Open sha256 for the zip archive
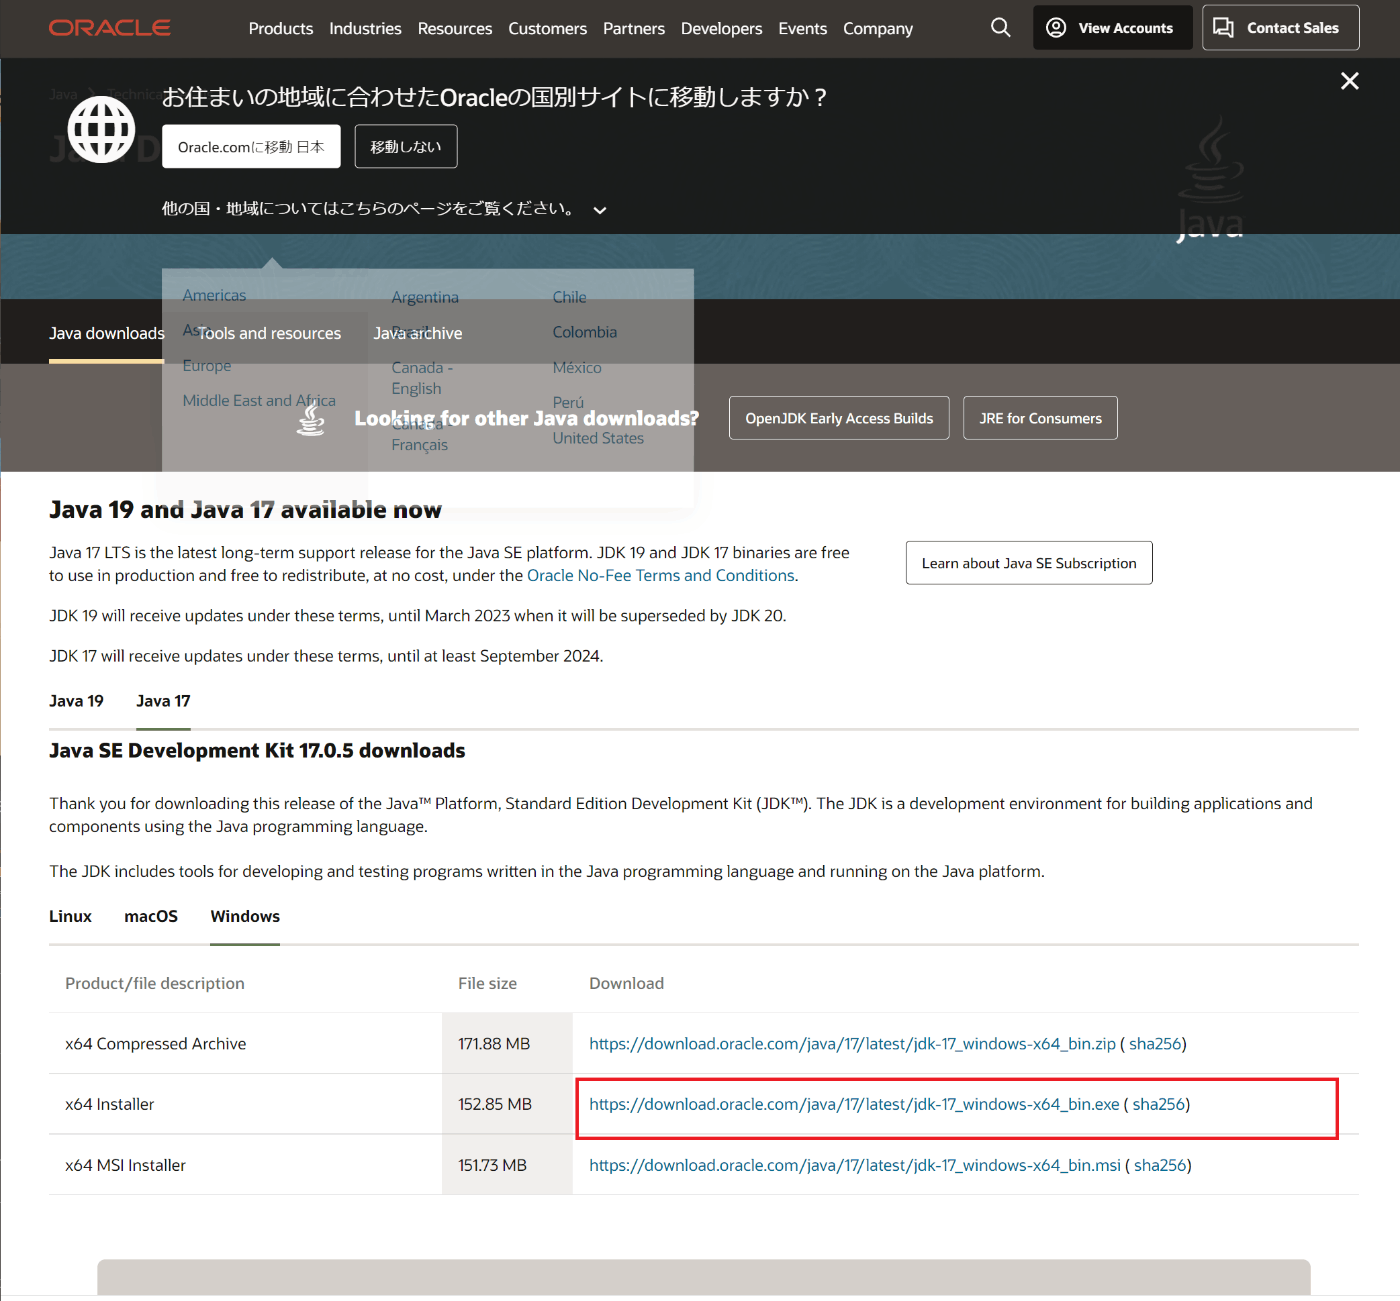The height and width of the screenshot is (1301, 1400). click(1155, 1043)
